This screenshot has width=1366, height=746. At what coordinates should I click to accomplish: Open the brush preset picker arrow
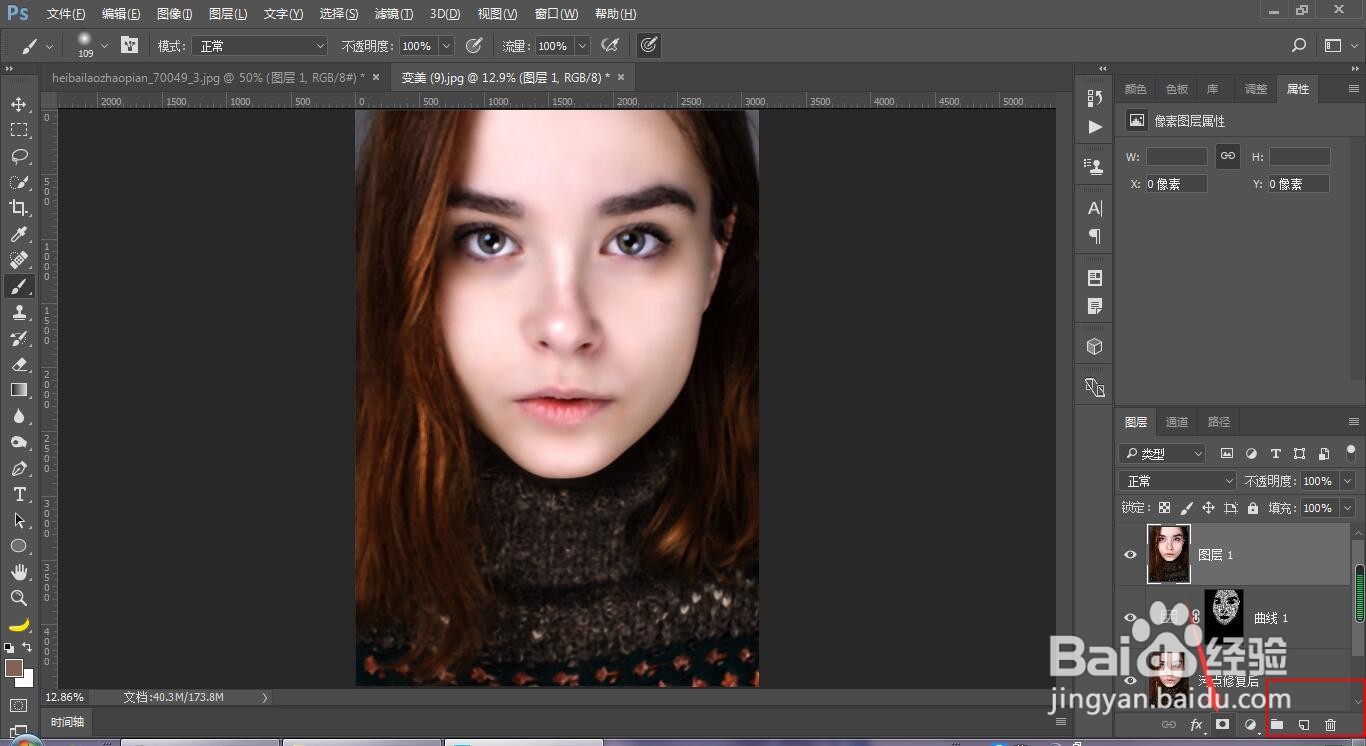point(104,46)
